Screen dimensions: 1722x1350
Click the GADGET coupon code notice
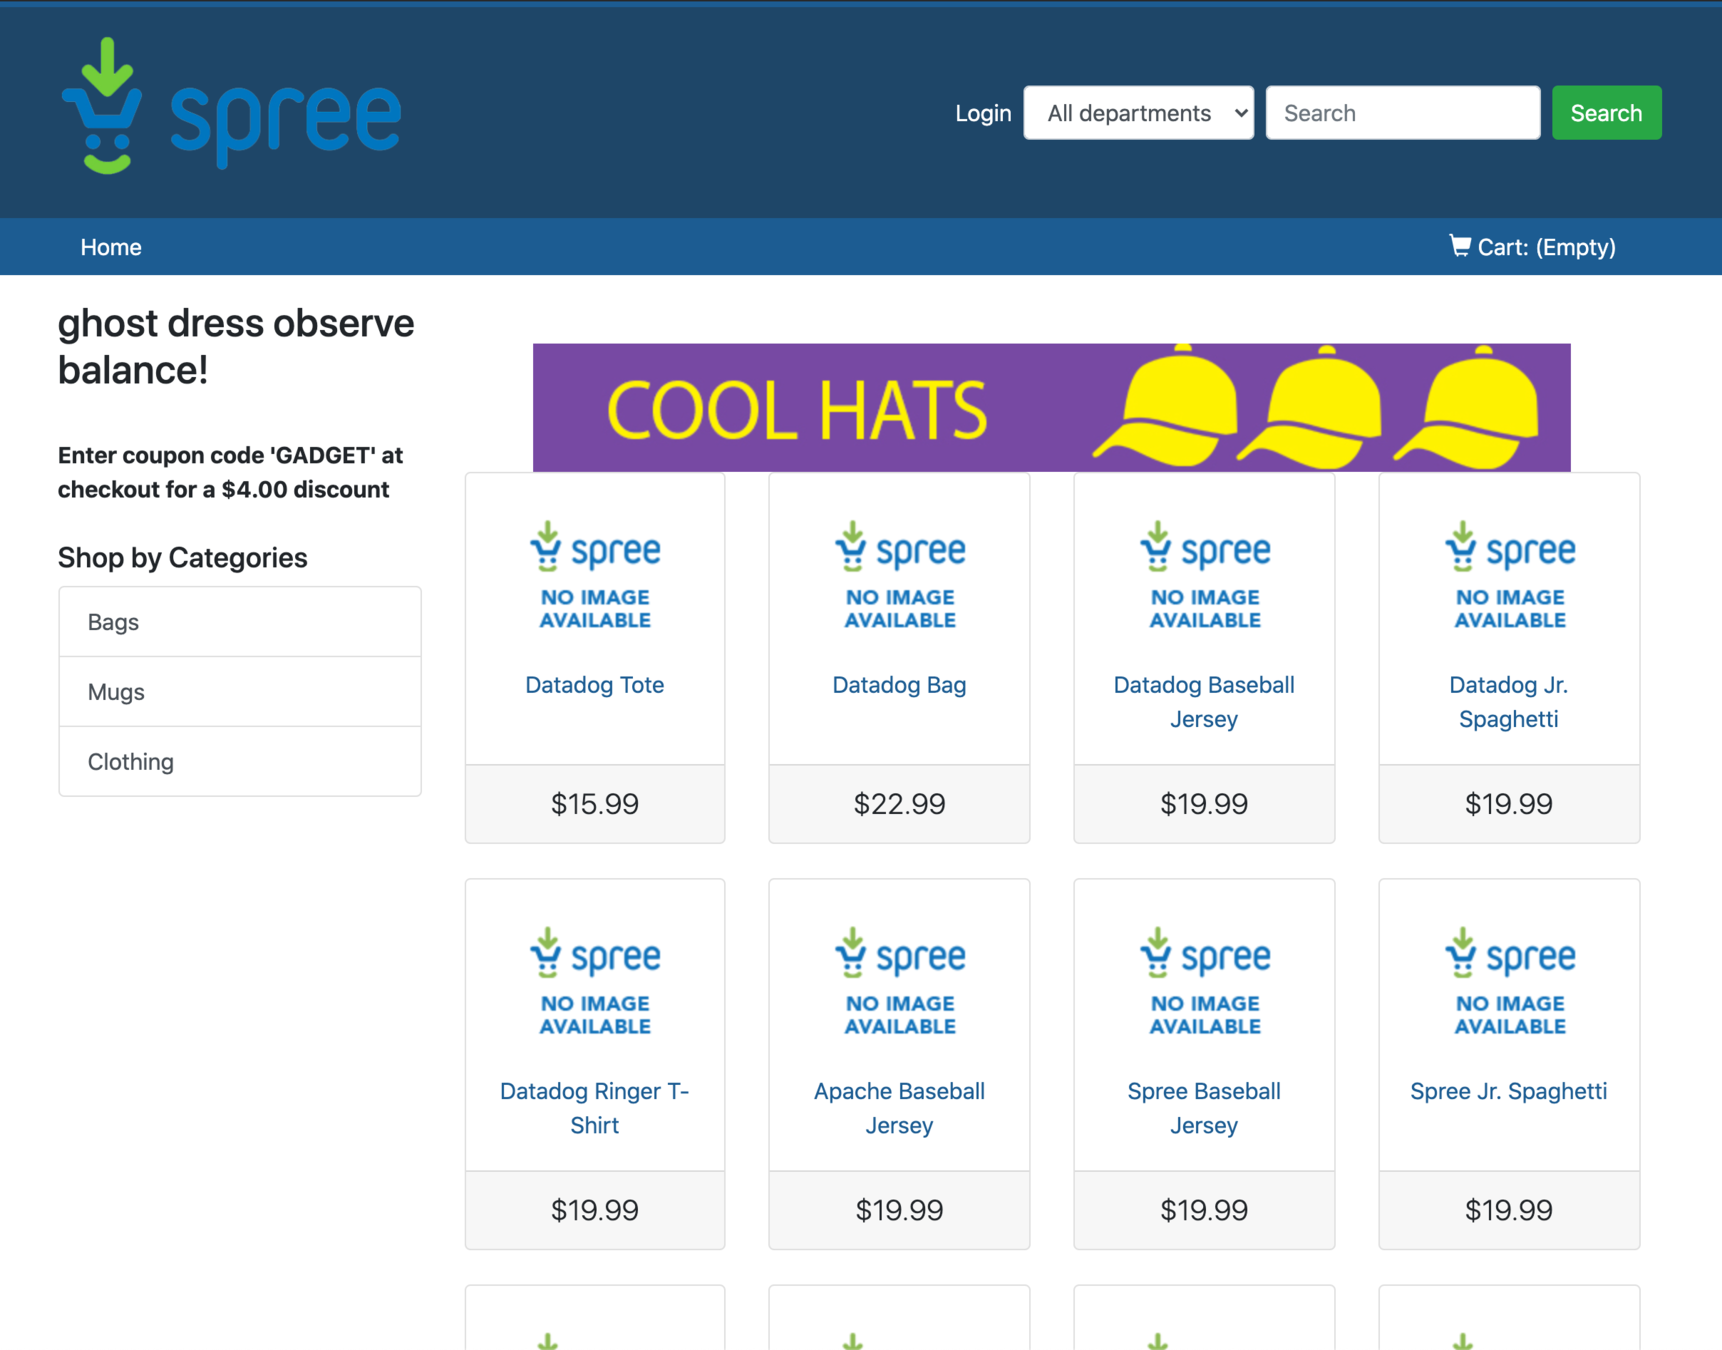[x=230, y=472]
